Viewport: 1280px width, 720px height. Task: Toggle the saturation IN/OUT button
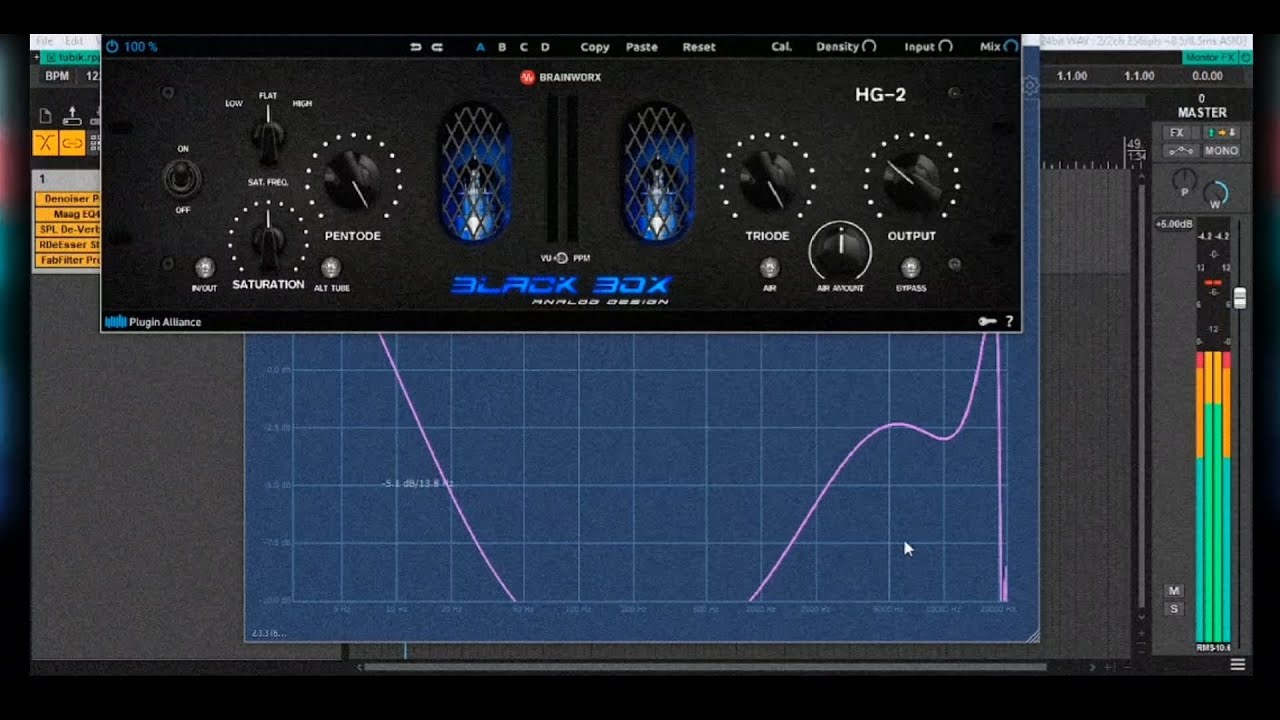pos(204,268)
